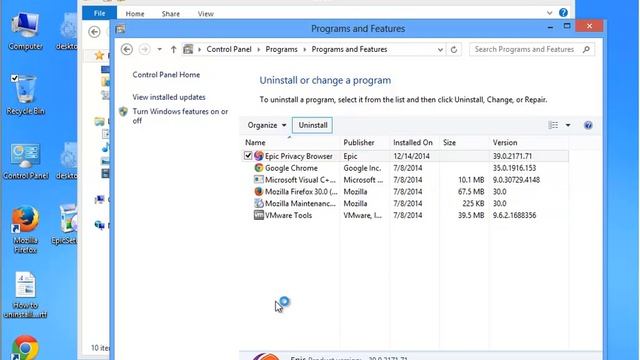This screenshot has width=640, height=360.
Task: Click the 'Mozilla Firefox 30.0' row text
Action: pos(301,191)
